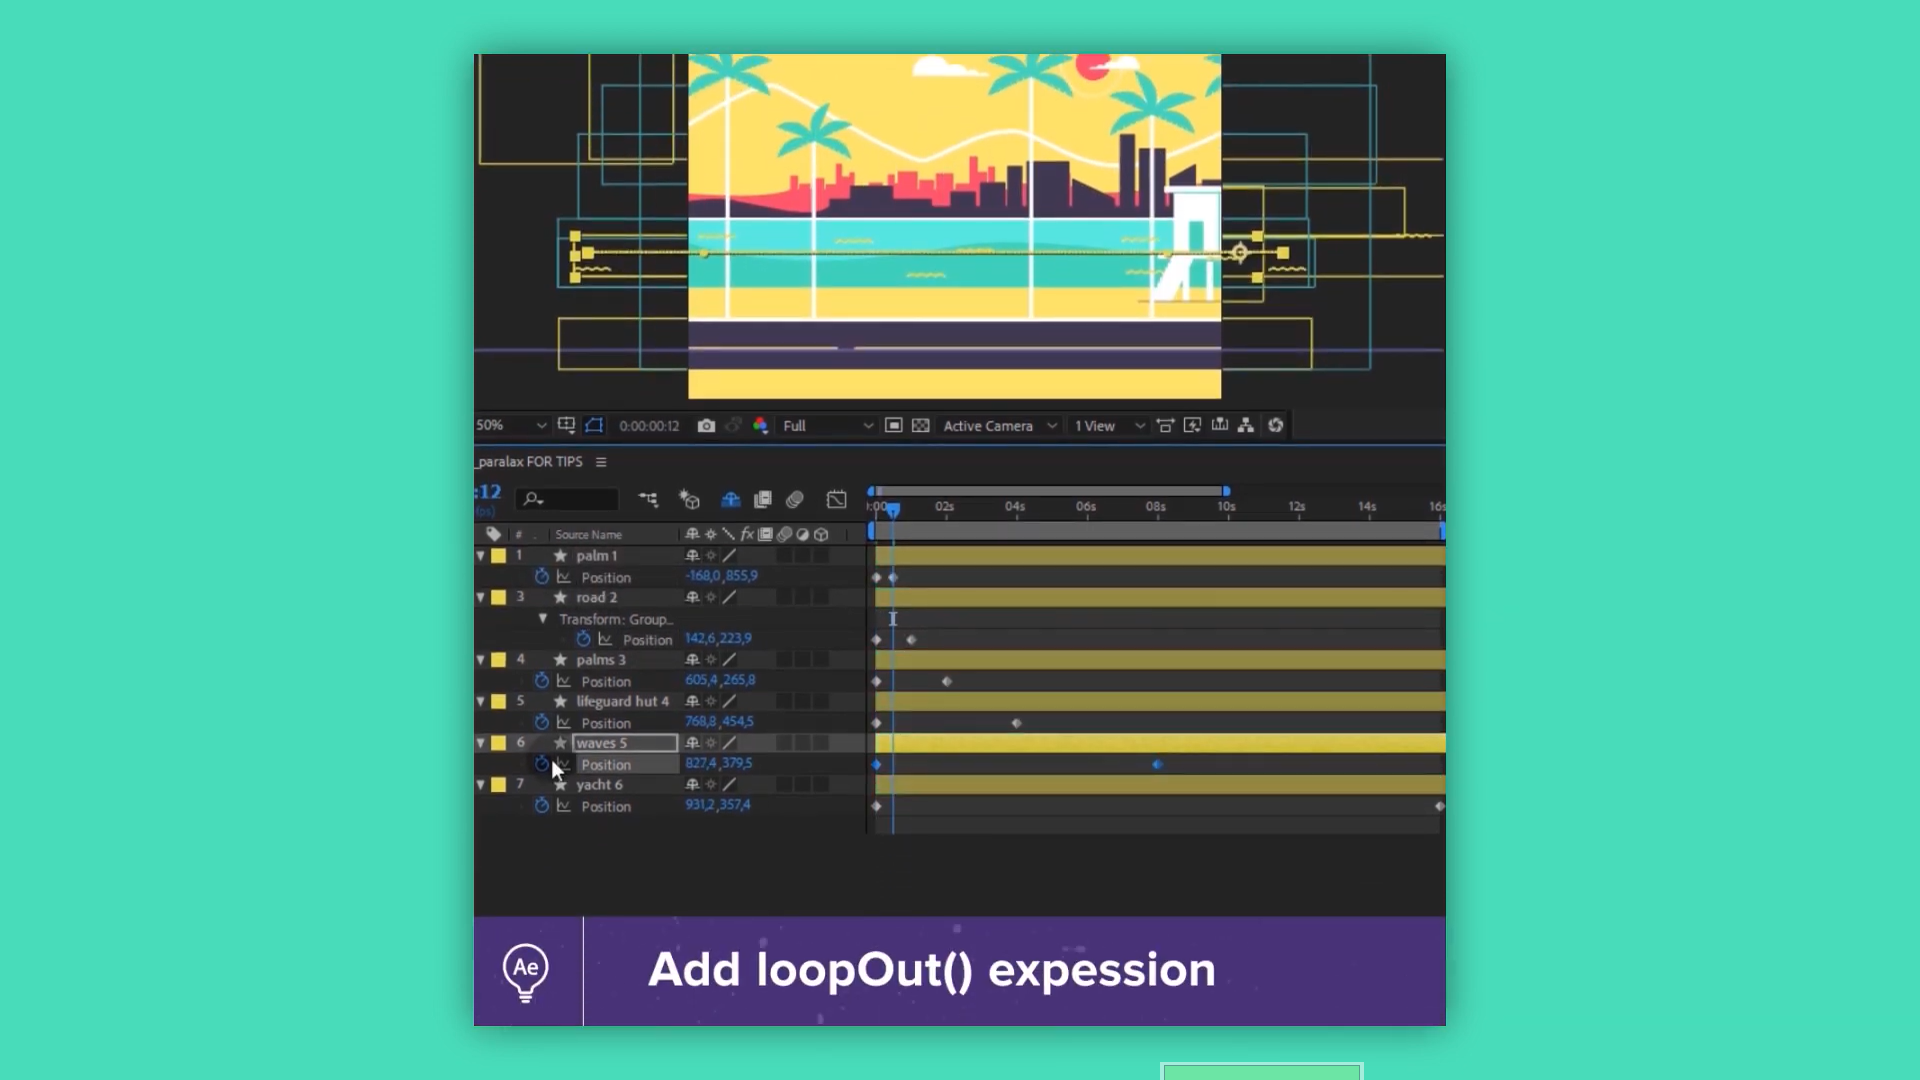Open the paralax FOR TIPS panel menu
The width and height of the screenshot is (1920, 1080).
[601, 462]
